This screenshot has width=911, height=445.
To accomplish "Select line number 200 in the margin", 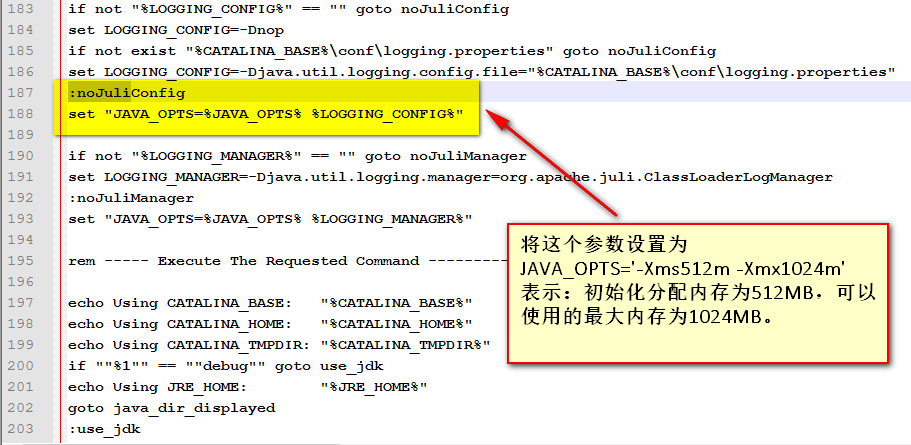I will click(x=21, y=366).
